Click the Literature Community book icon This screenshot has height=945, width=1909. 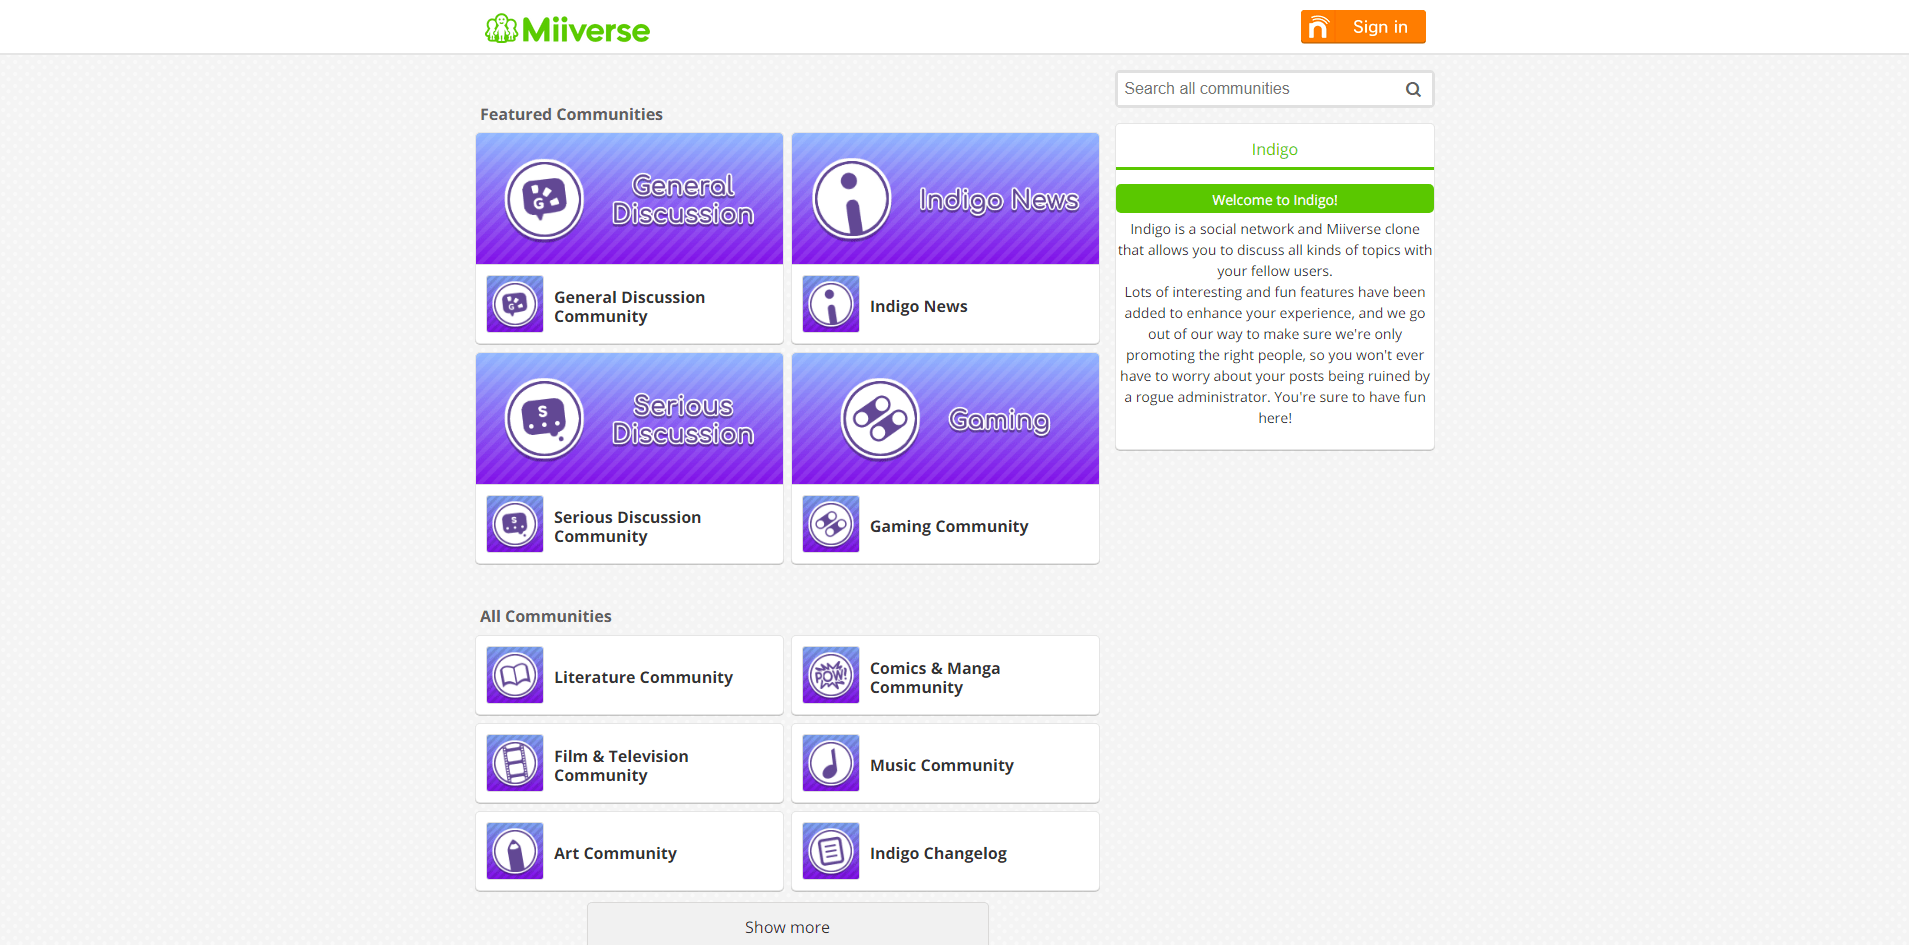pyautogui.click(x=515, y=675)
